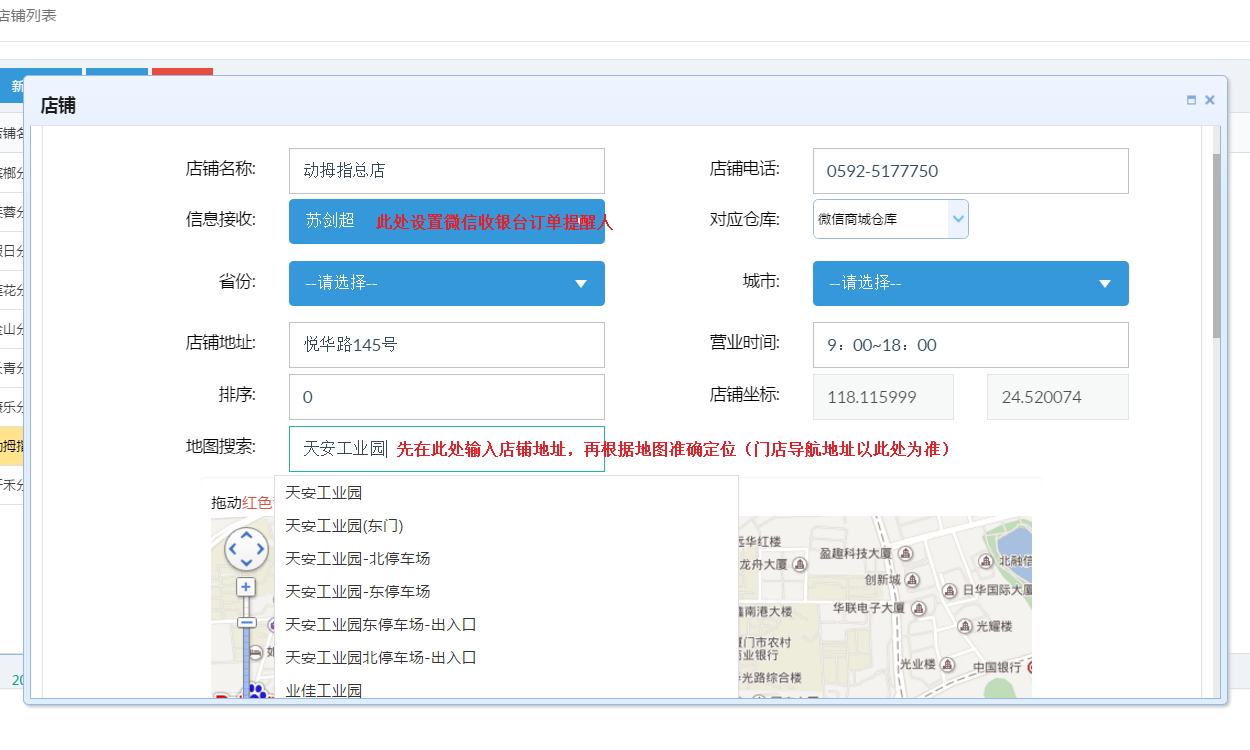Click the latitude field 24.520074

tap(1057, 397)
